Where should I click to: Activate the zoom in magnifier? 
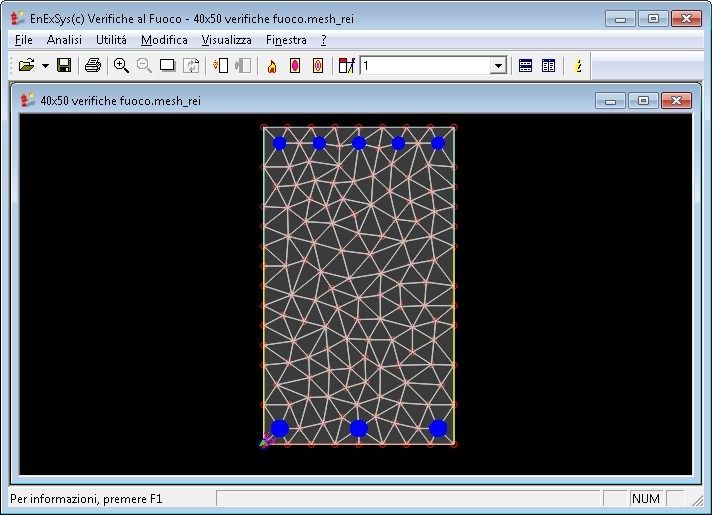tap(121, 66)
